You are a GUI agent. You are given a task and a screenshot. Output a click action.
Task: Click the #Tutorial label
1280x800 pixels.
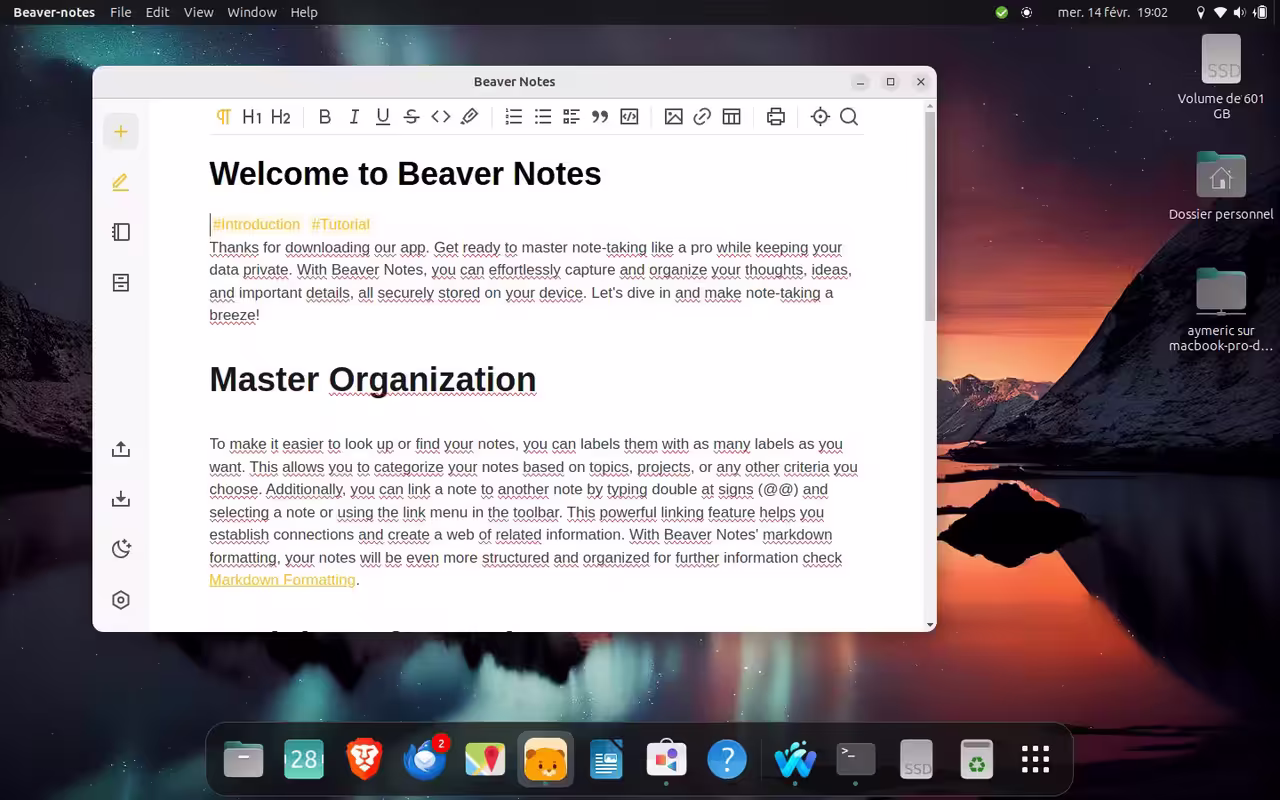tap(340, 224)
